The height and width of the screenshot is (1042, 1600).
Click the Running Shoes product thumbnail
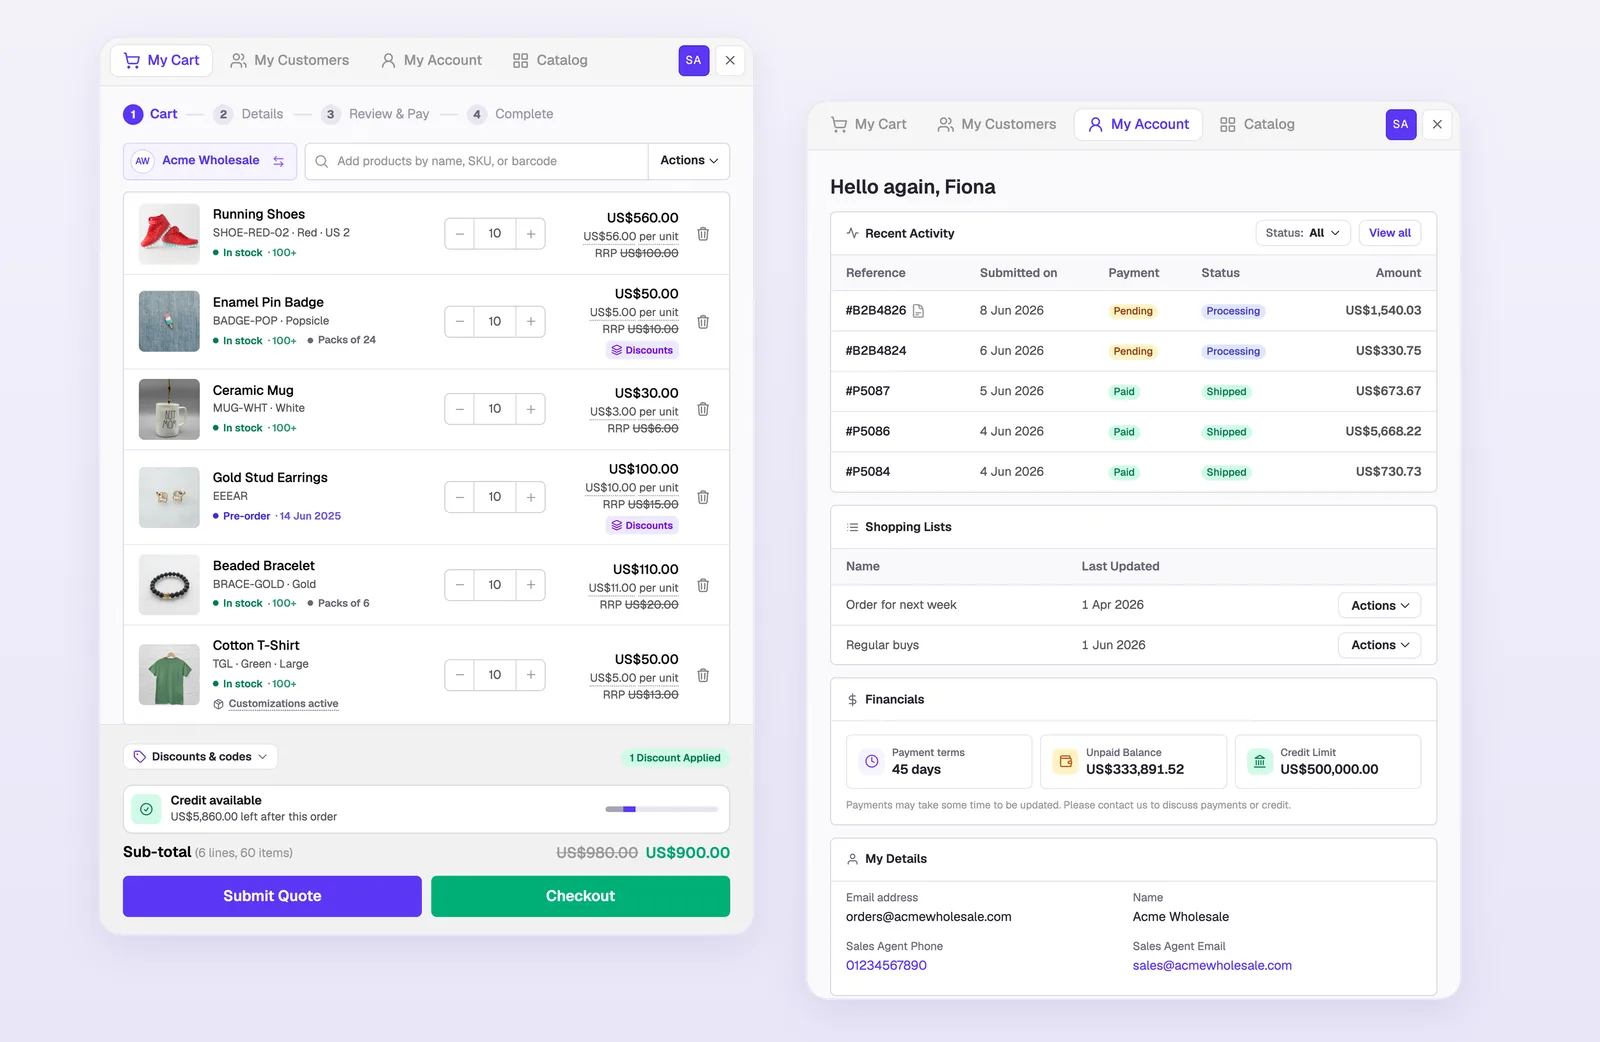click(x=169, y=234)
